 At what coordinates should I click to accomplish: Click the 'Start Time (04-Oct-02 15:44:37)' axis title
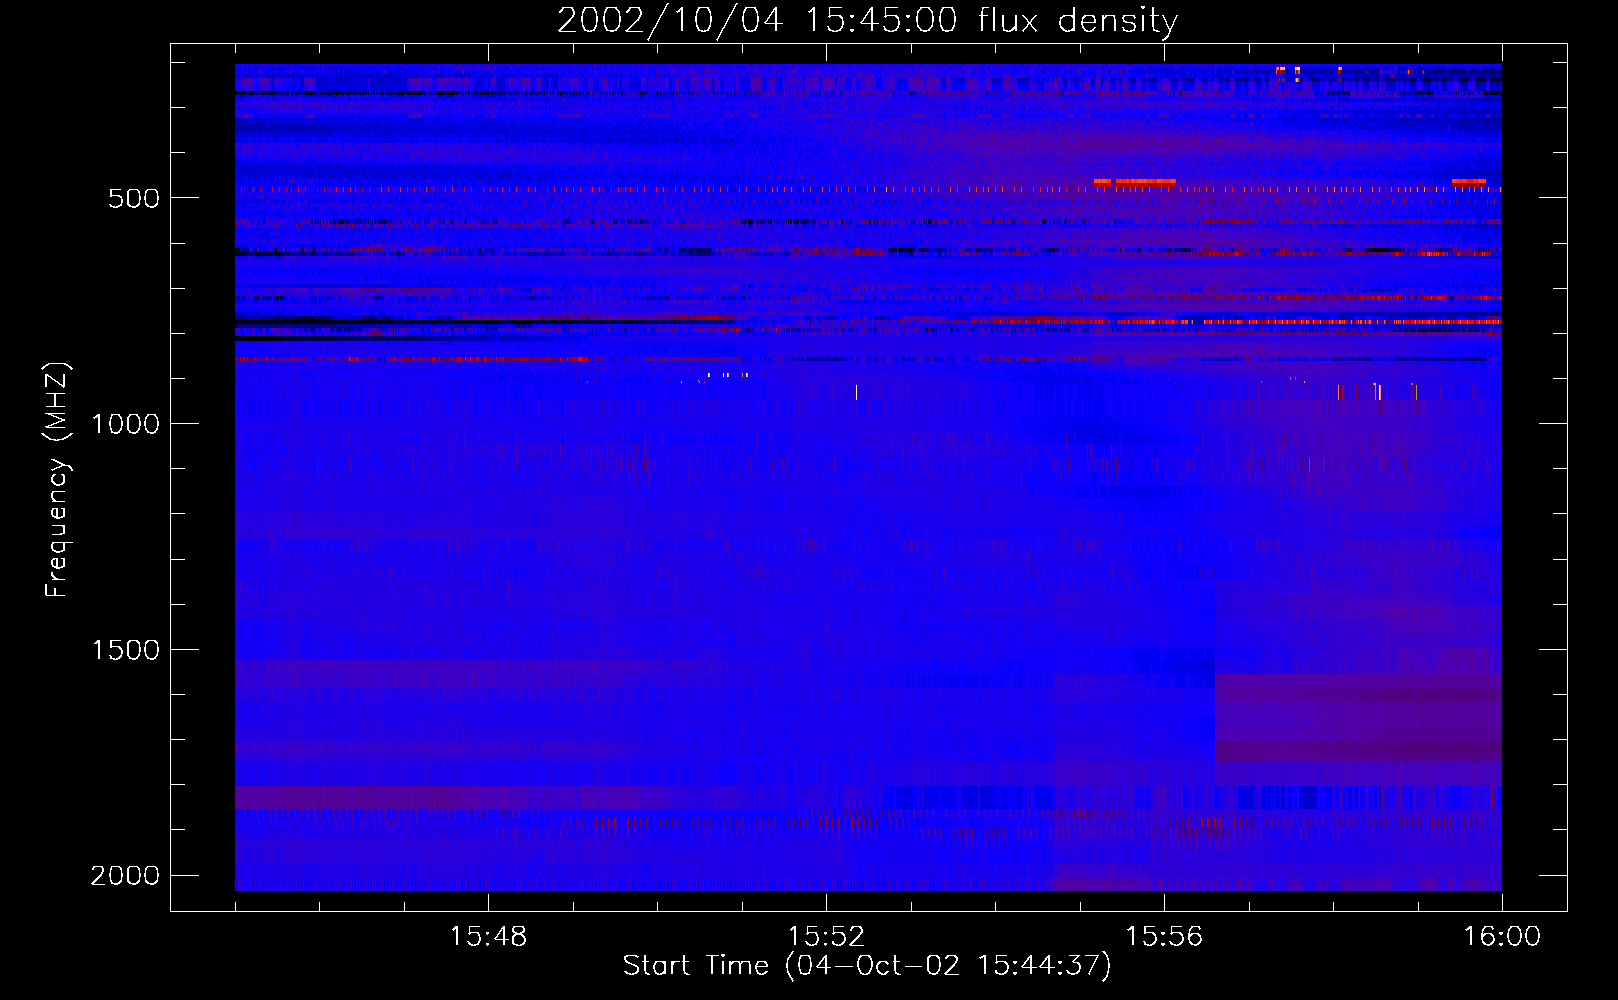click(x=867, y=966)
